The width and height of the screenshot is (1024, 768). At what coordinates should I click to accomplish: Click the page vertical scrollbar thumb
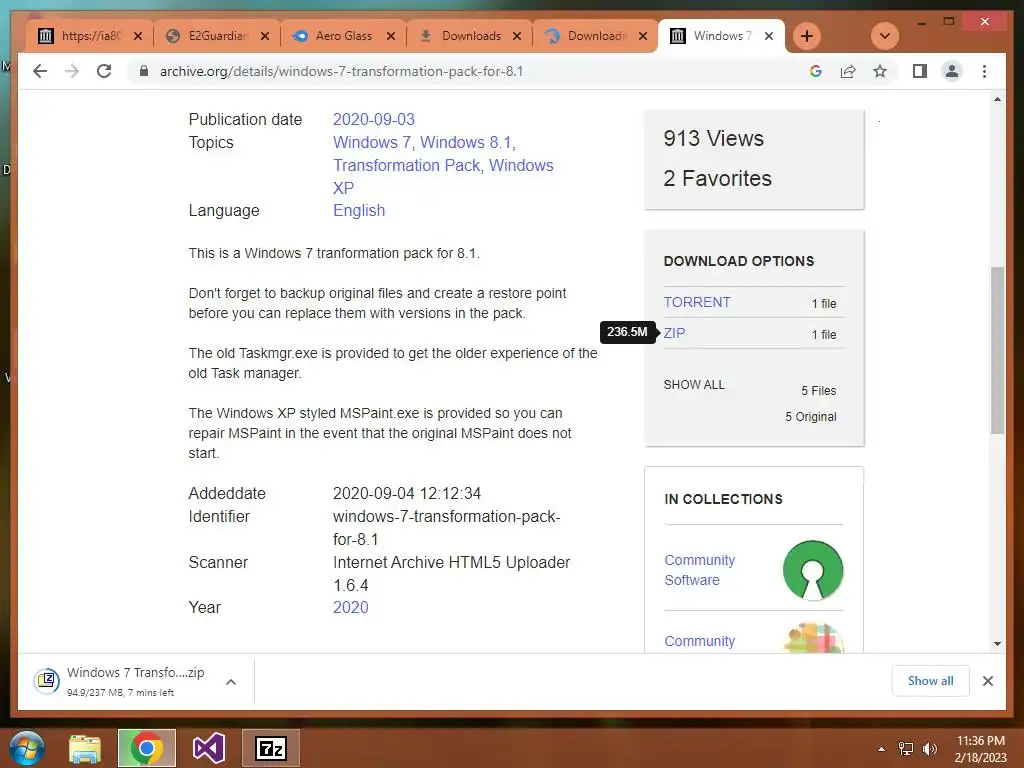(997, 350)
